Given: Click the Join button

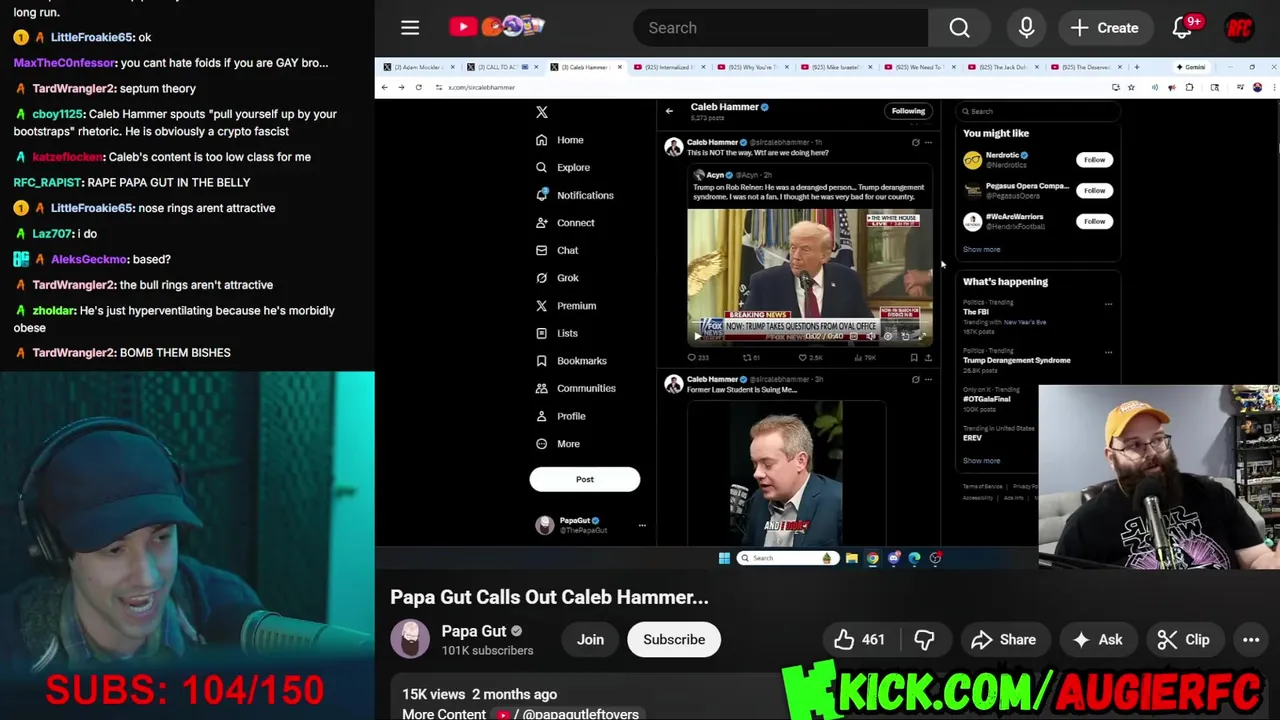Looking at the screenshot, I should point(590,640).
